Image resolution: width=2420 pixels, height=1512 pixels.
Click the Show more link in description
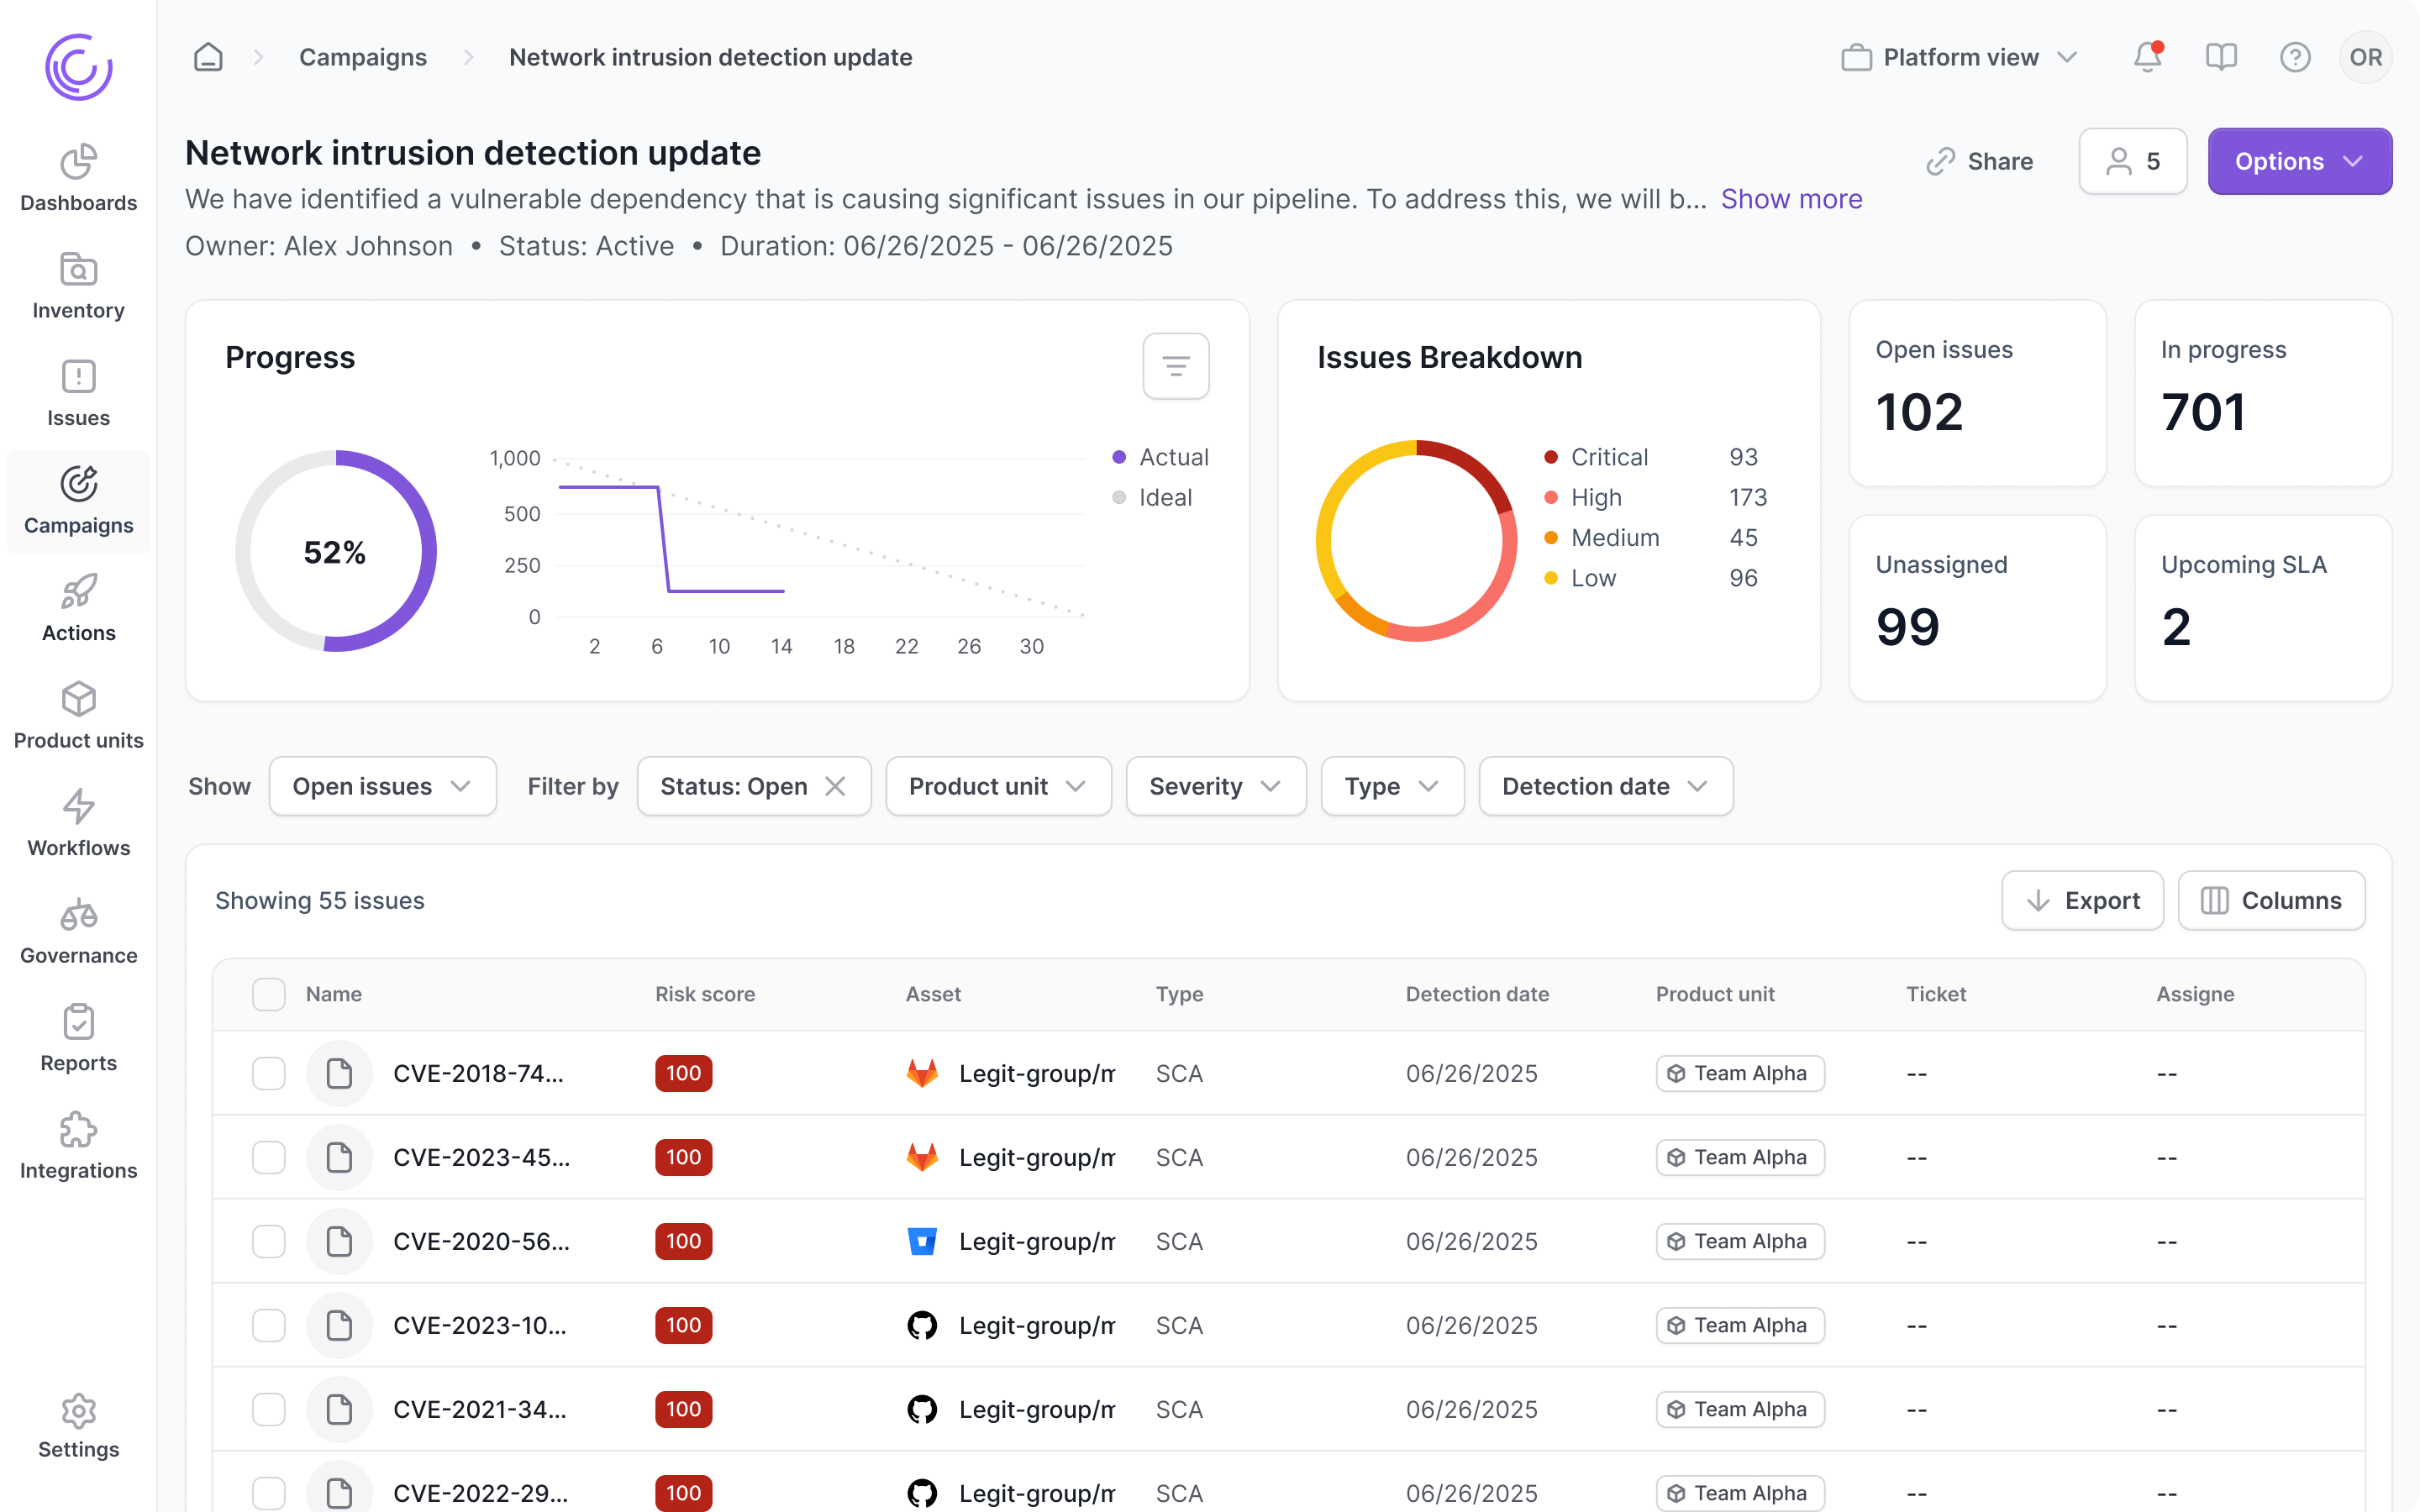pyautogui.click(x=1791, y=199)
